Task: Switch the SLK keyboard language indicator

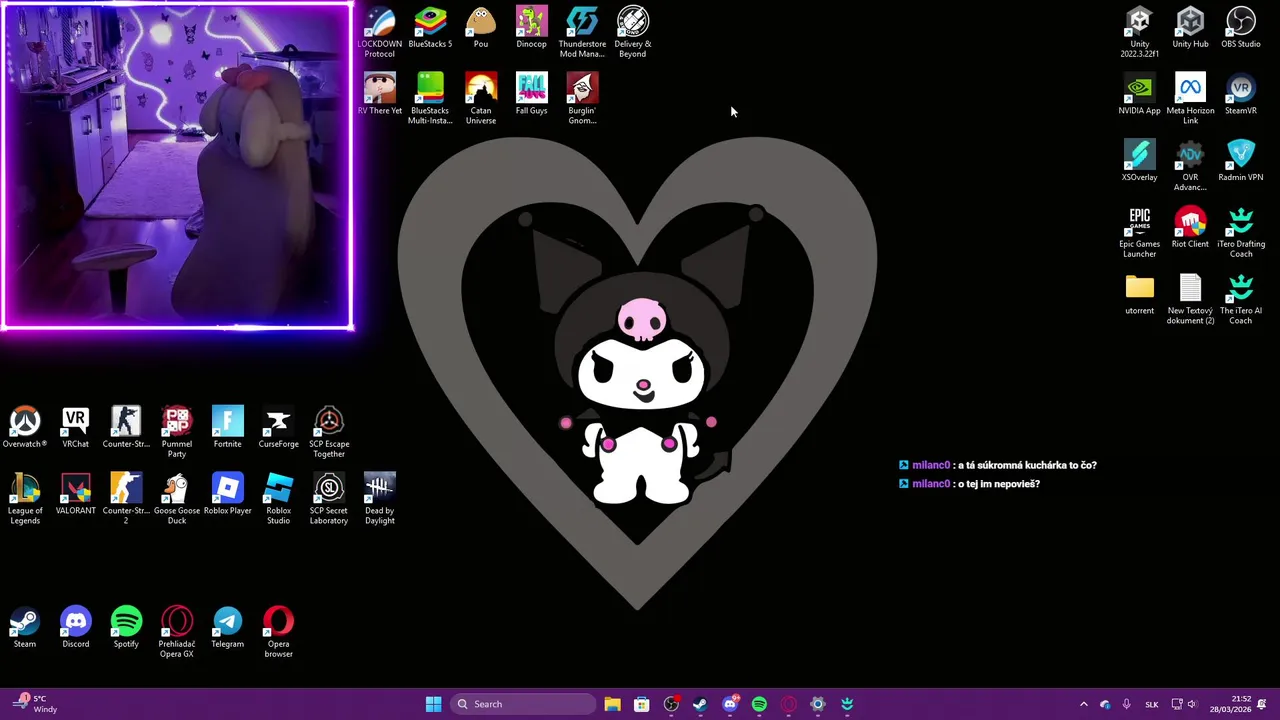Action: (x=1152, y=704)
